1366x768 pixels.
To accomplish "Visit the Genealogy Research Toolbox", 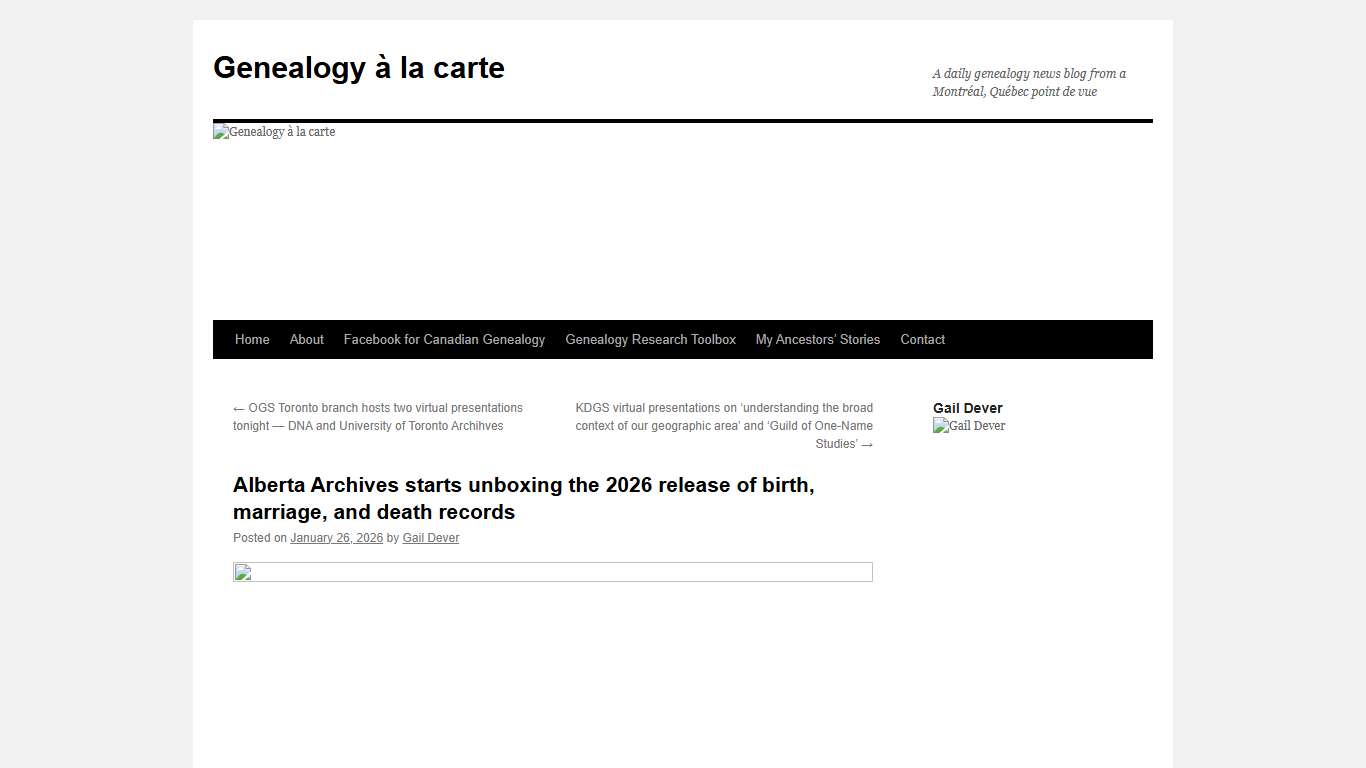I will coord(650,339).
